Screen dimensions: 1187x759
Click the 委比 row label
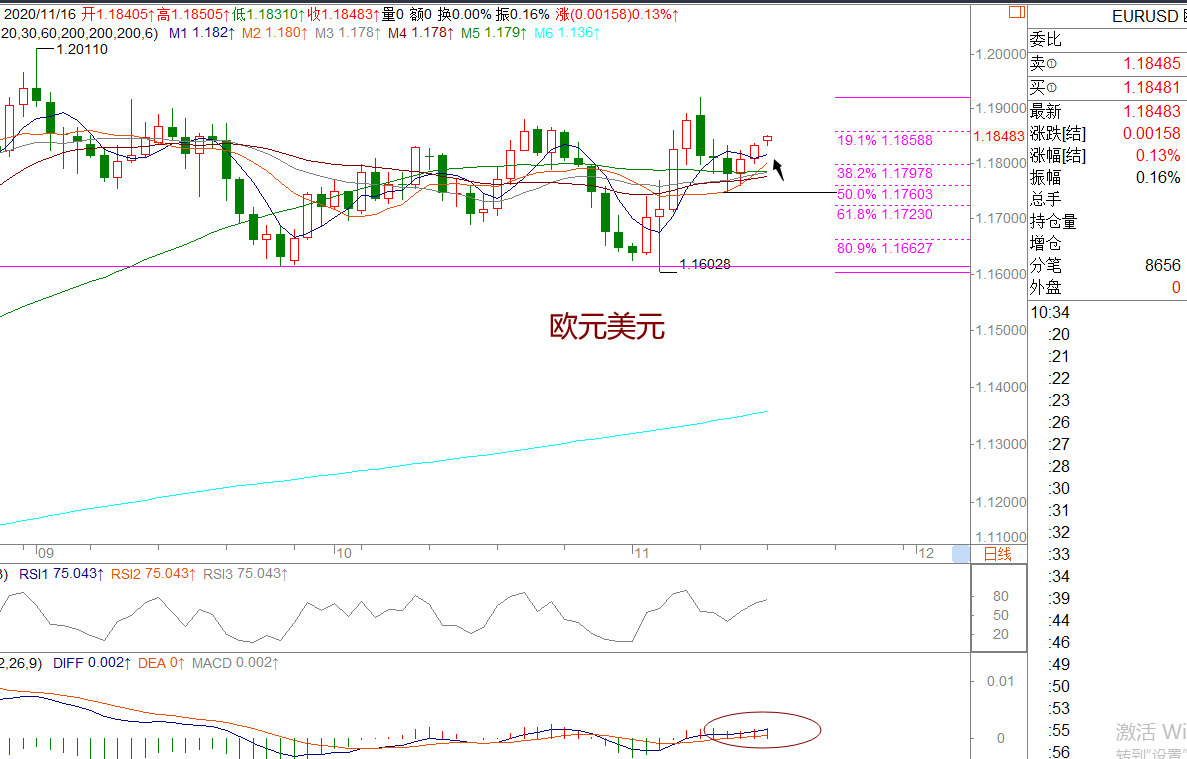coord(1045,40)
